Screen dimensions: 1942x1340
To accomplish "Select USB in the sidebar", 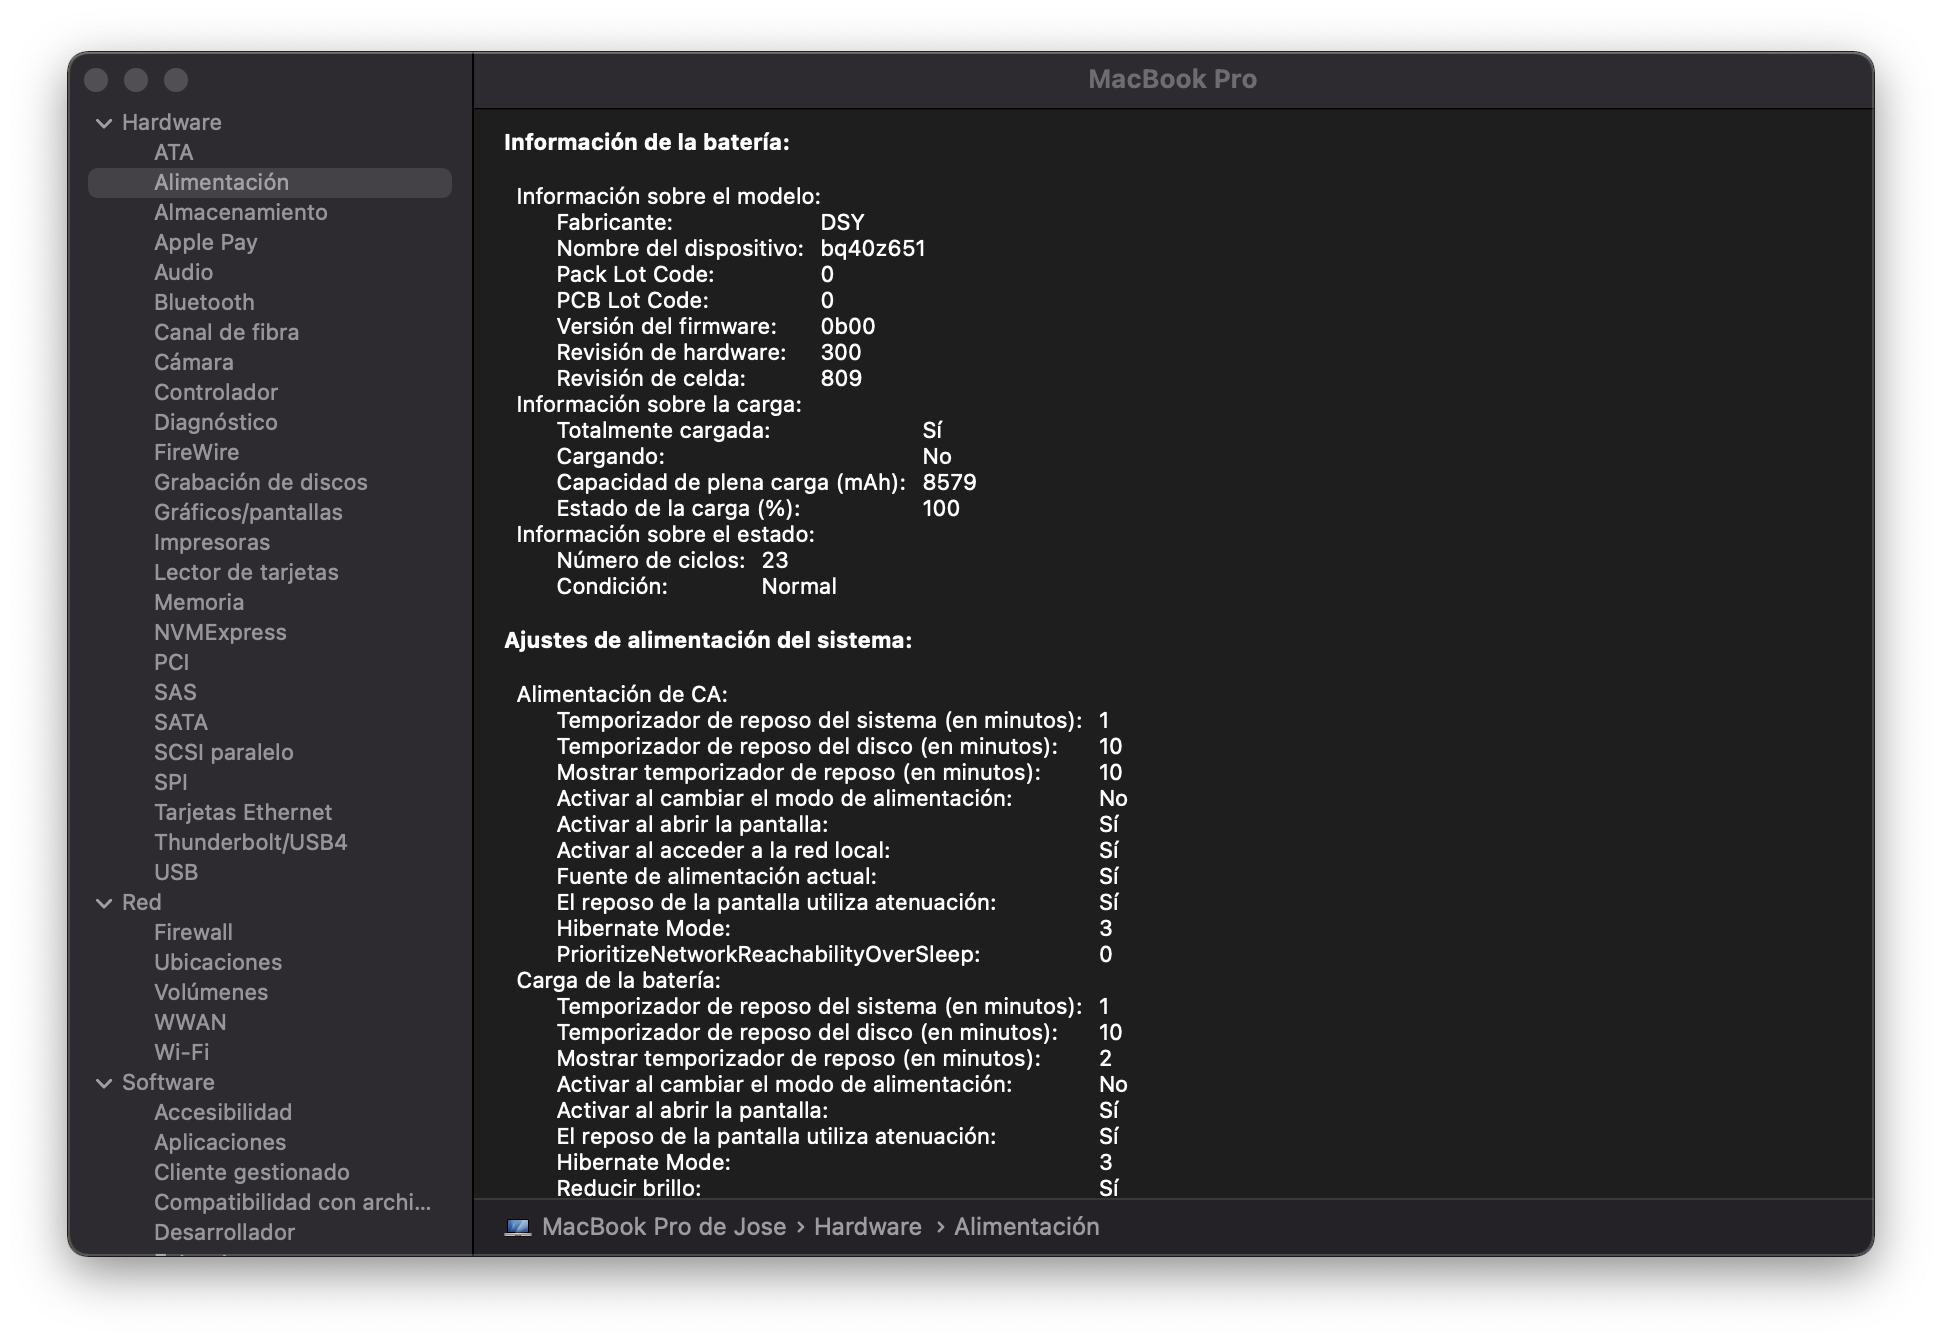I will tap(175, 872).
